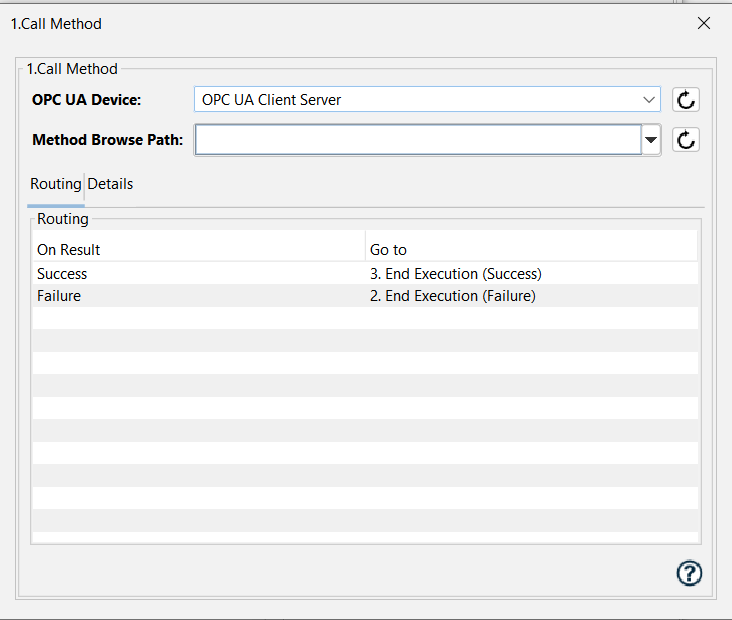732x620 pixels.
Task: Click the 'On Result' column header
Action: pyautogui.click(x=69, y=250)
